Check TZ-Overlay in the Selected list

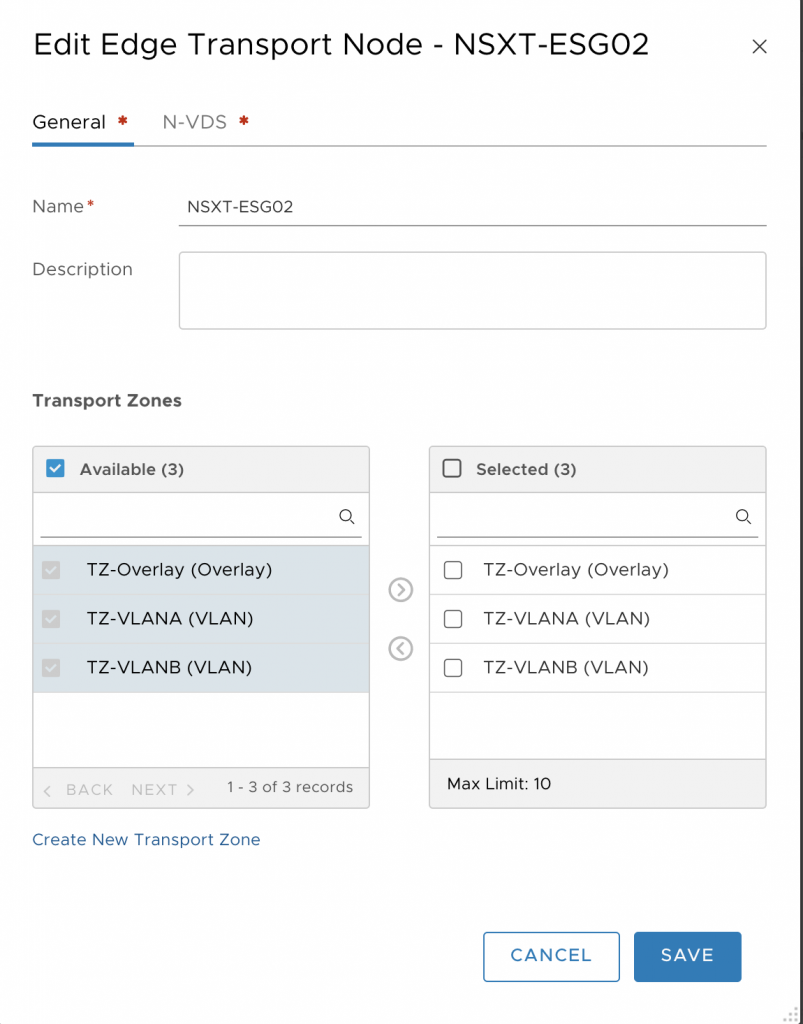453,570
